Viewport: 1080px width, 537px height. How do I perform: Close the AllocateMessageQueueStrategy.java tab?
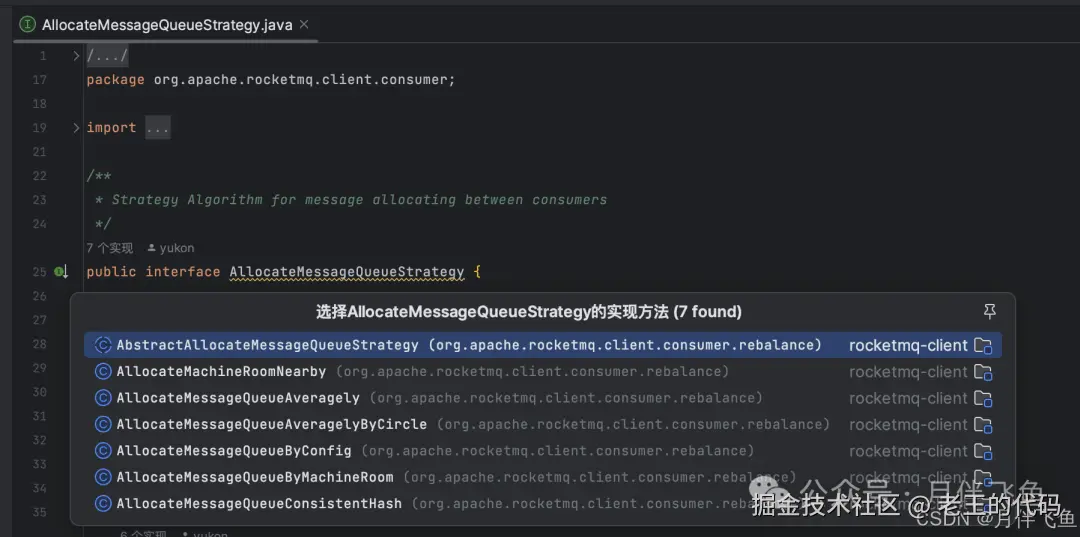(304, 25)
